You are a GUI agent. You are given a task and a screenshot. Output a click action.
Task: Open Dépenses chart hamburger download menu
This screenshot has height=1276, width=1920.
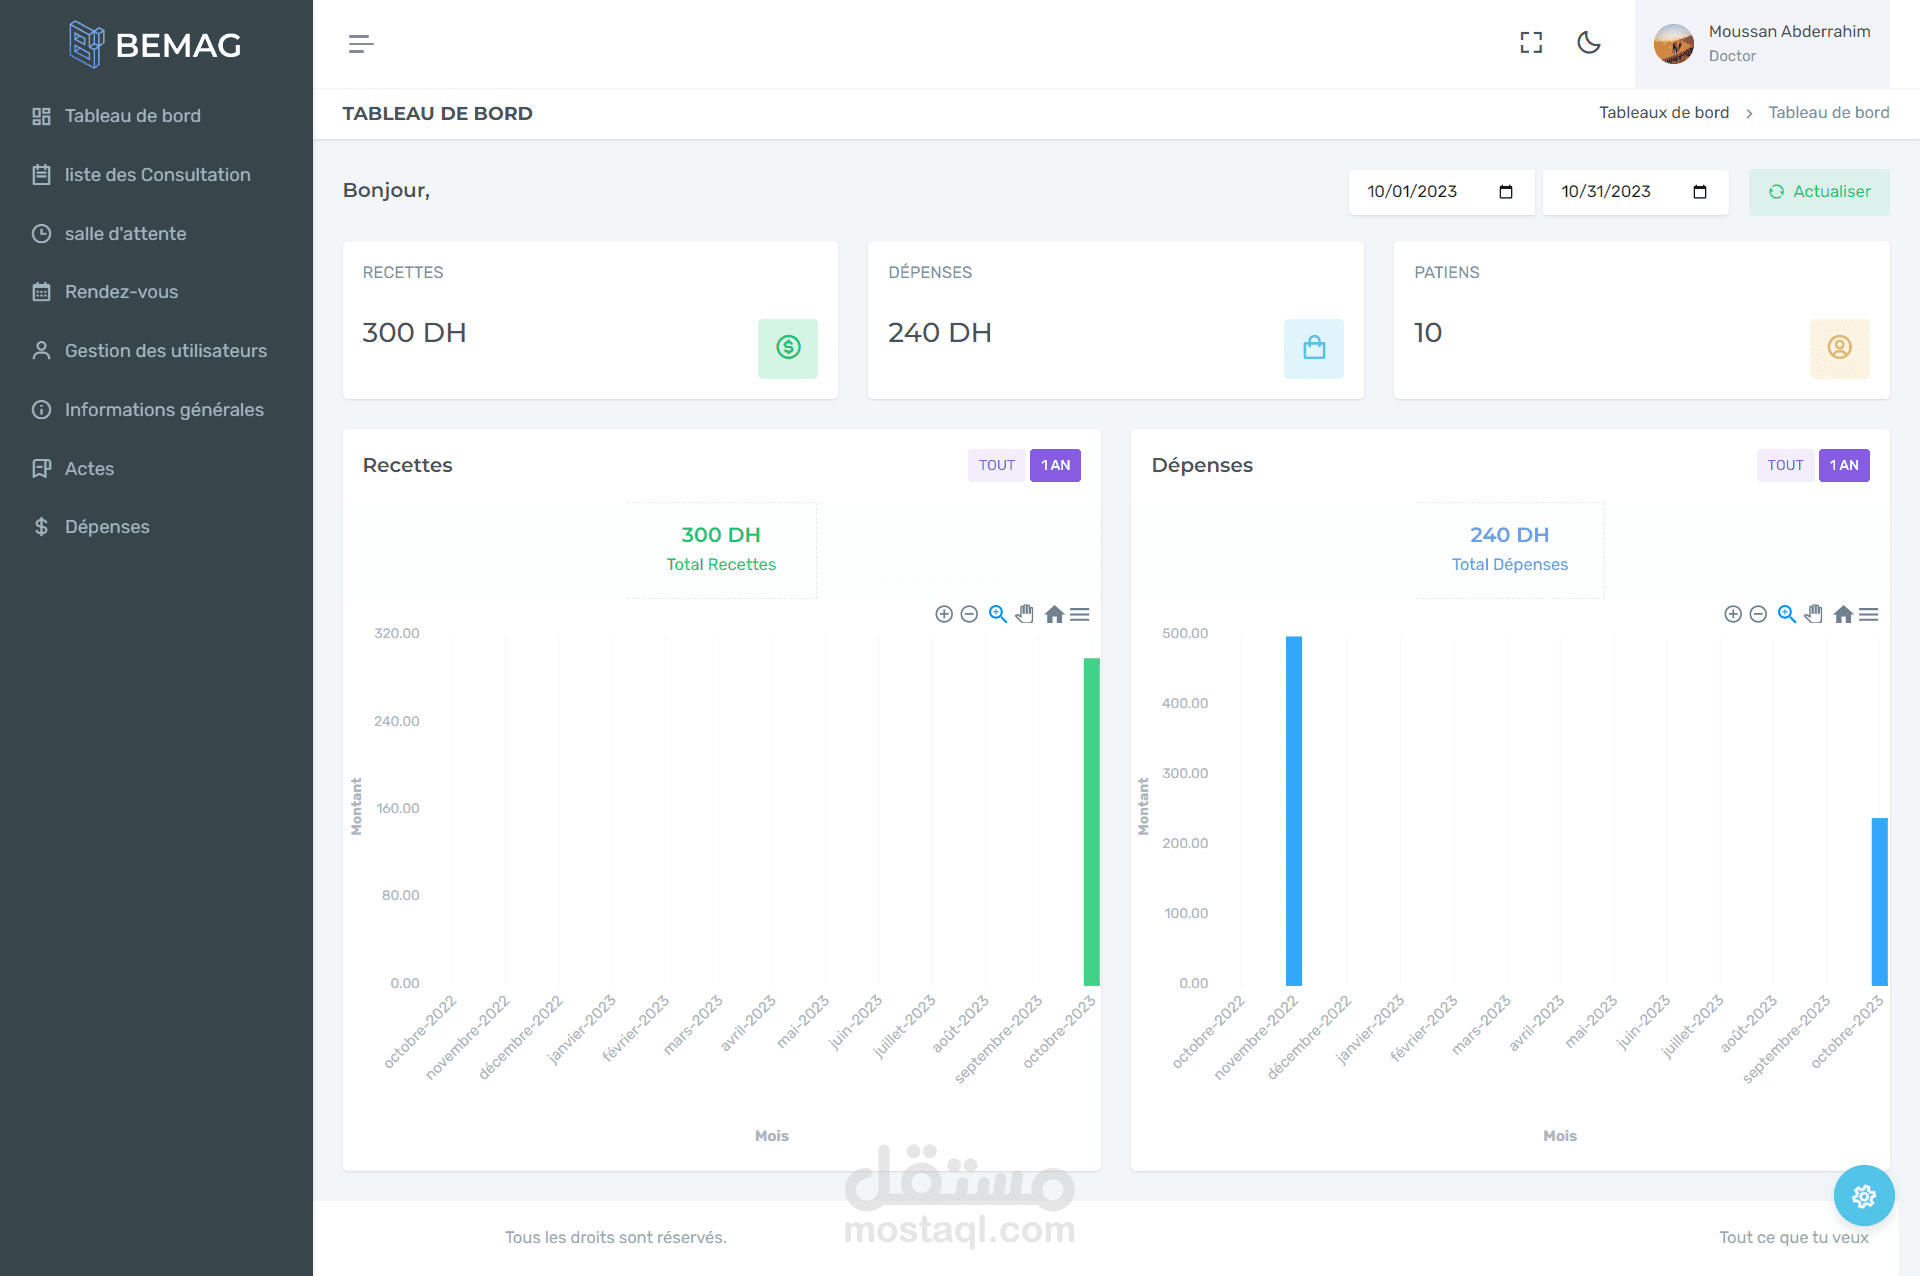click(x=1869, y=614)
